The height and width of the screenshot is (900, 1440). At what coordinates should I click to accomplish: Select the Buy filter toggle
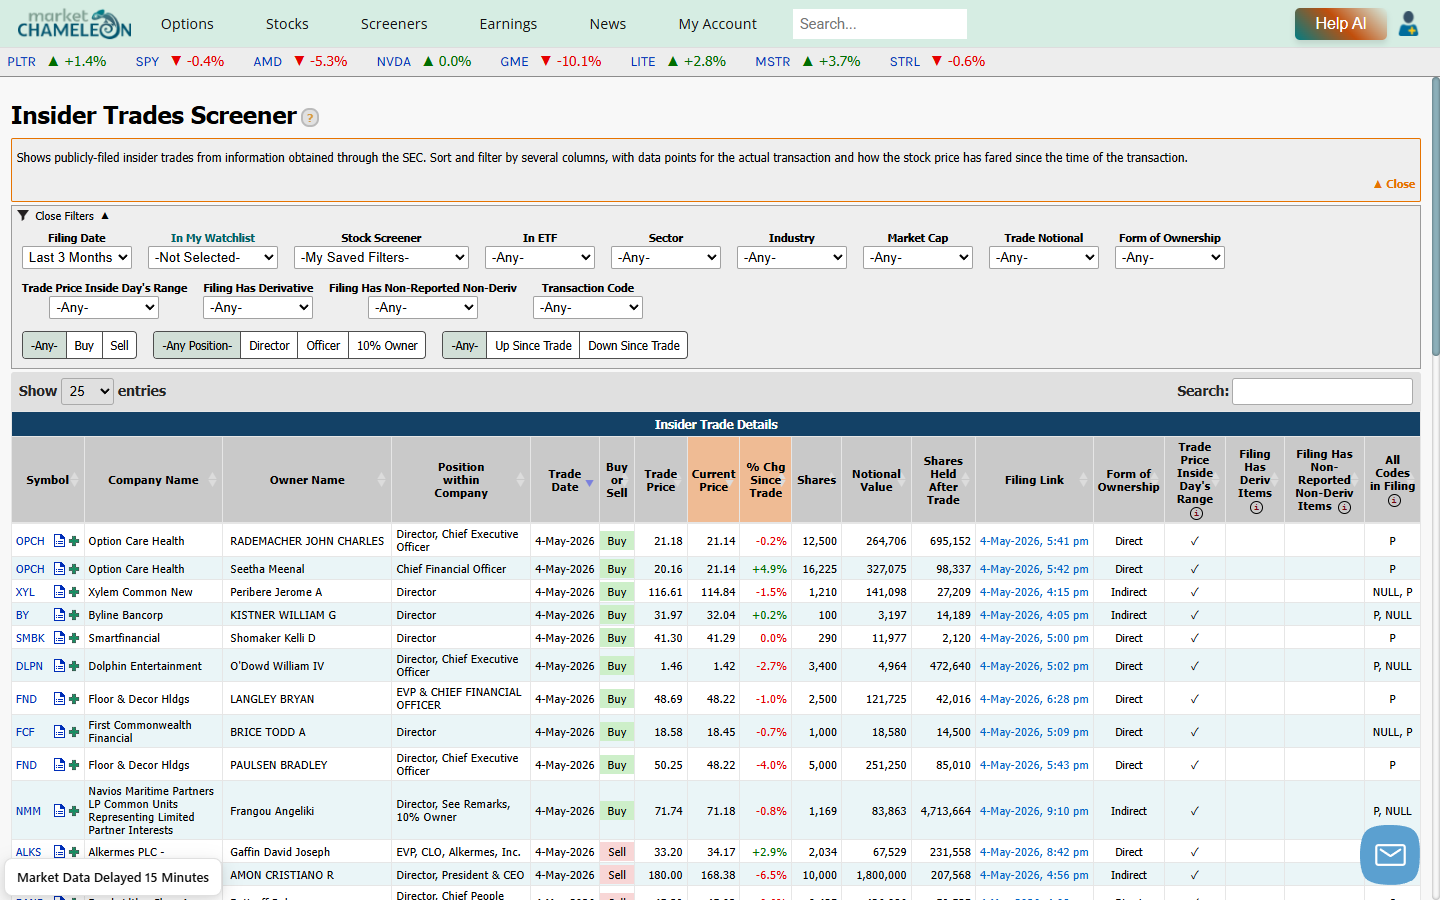[x=84, y=346]
